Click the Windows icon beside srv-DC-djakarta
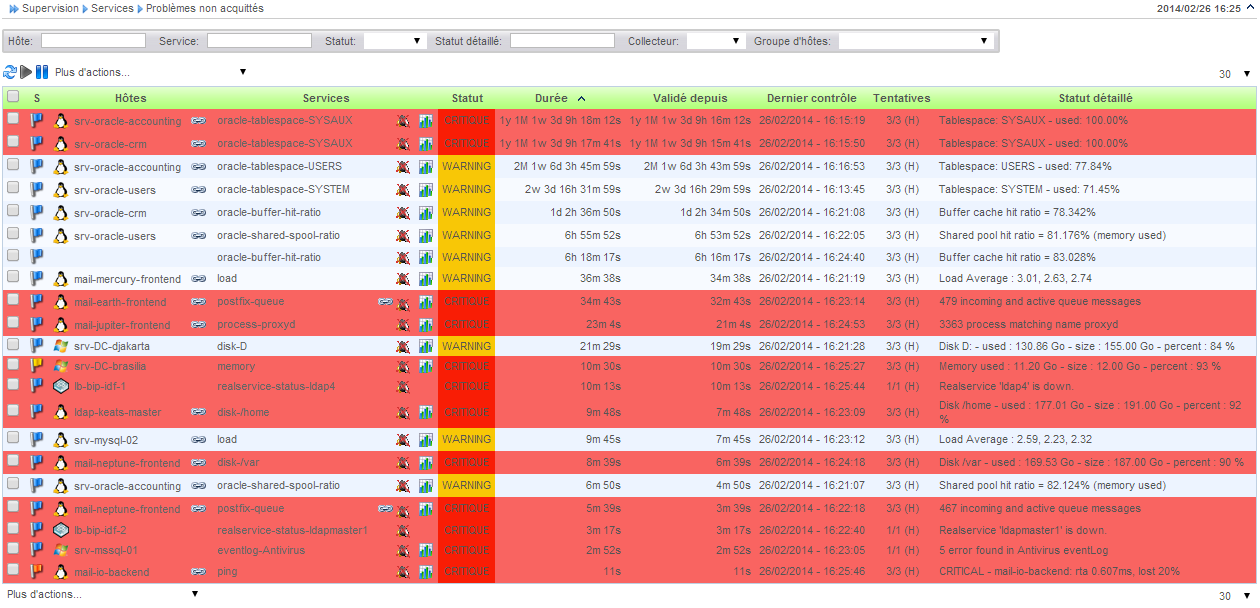Image resolution: width=1260 pixels, height=608 pixels. (x=61, y=345)
